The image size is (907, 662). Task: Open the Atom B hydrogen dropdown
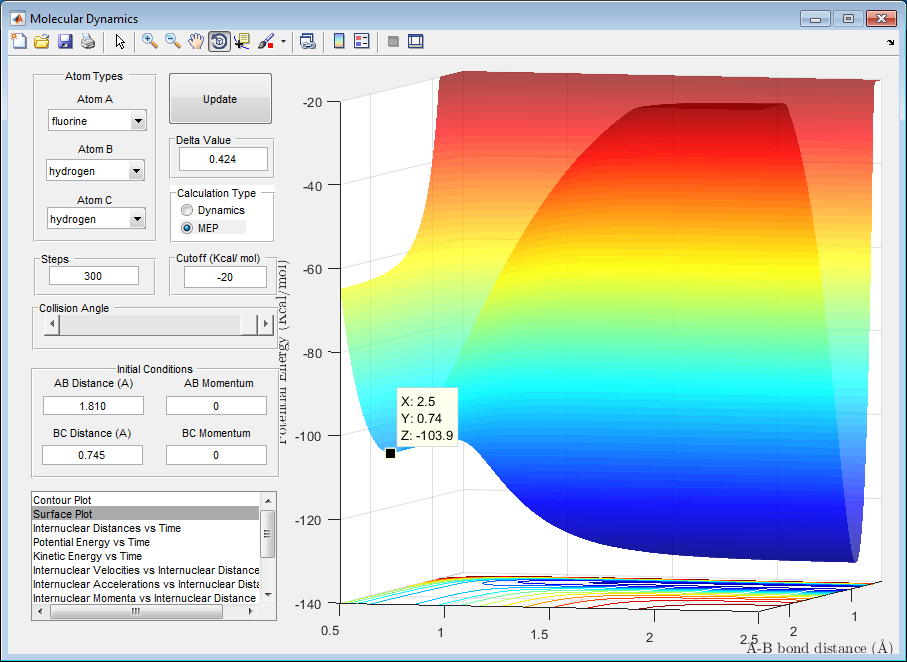point(97,172)
